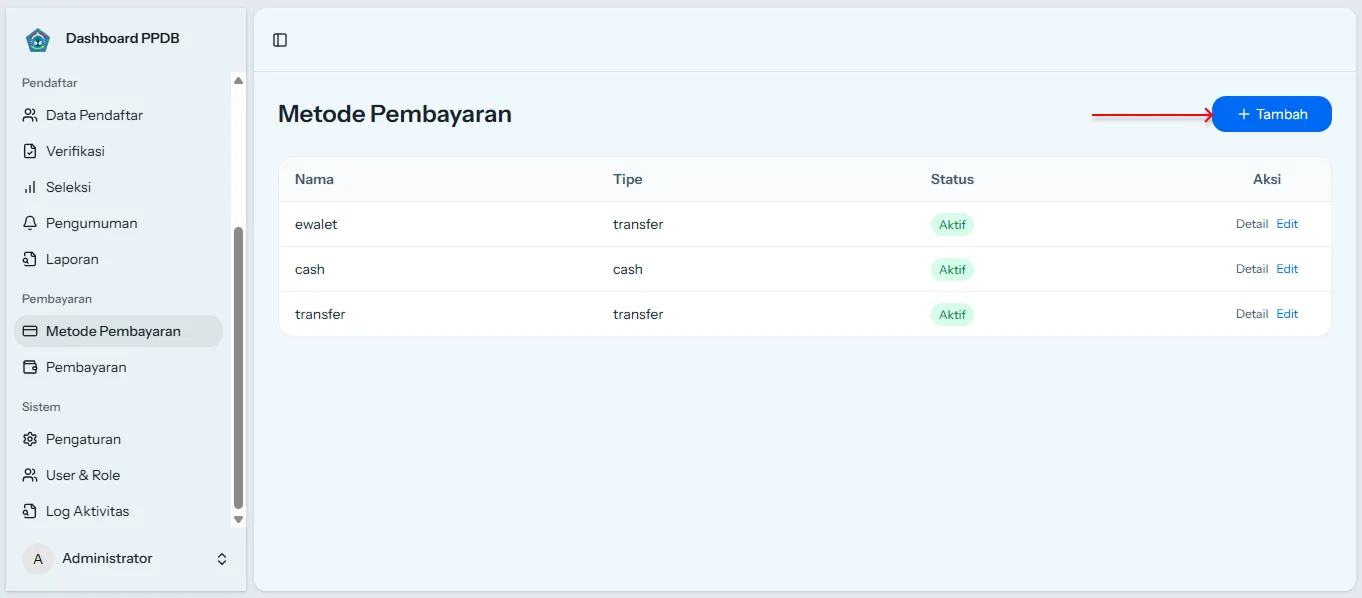Click the Metode Pembayaran card icon
Viewport: 1362px width, 598px height.
[30, 331]
